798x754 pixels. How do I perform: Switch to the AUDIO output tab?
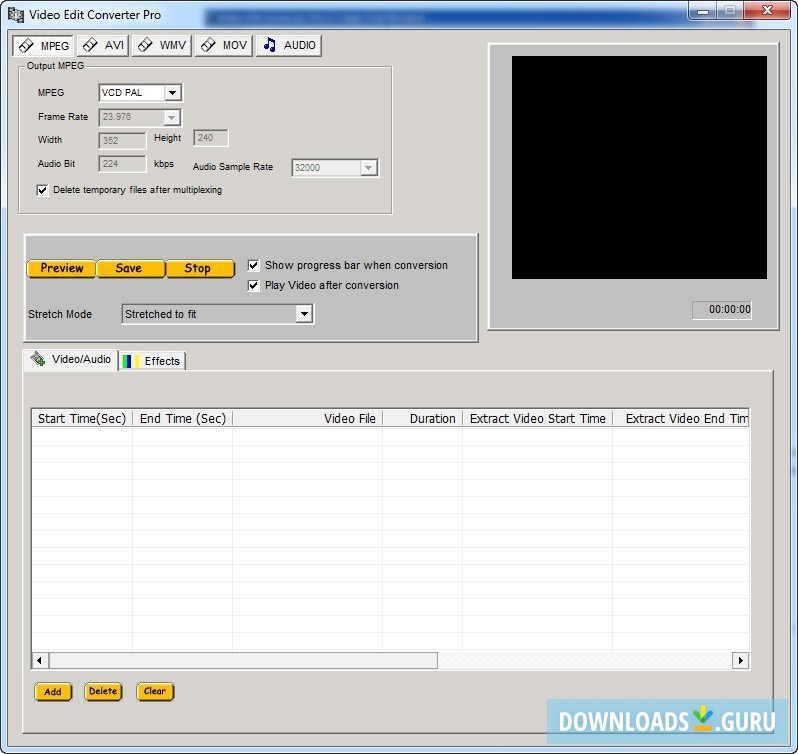289,45
